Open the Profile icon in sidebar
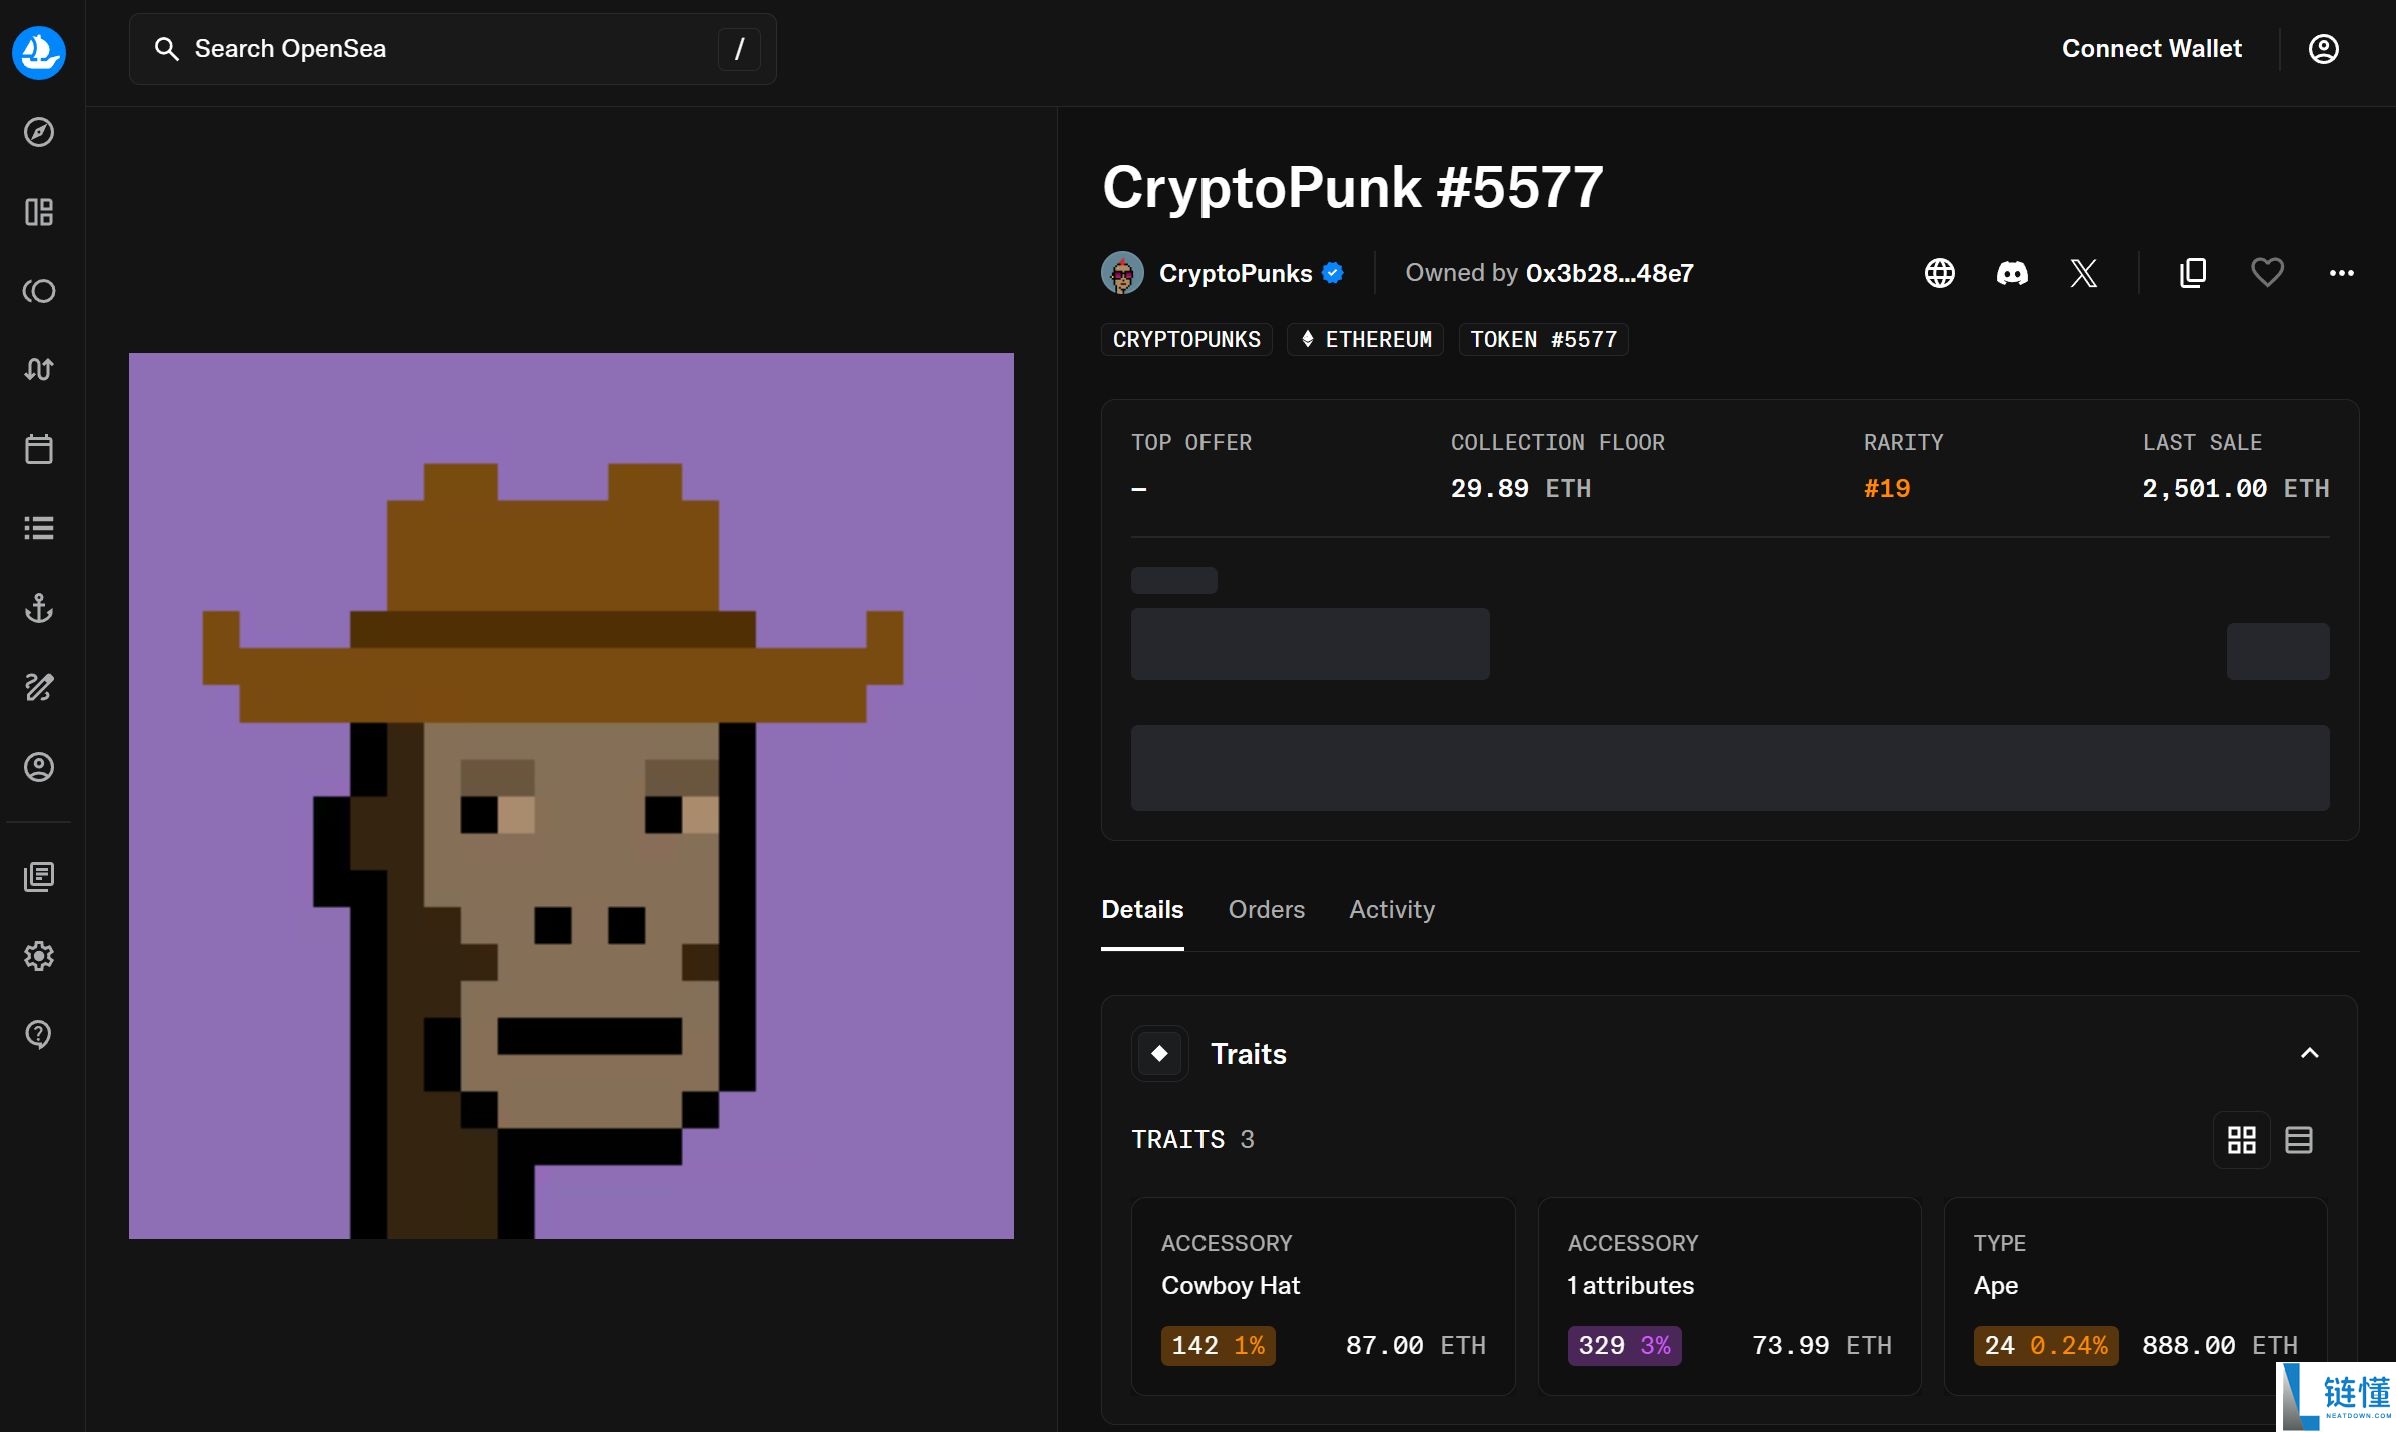Screen dimensions: 2396x1432 (x=39, y=767)
